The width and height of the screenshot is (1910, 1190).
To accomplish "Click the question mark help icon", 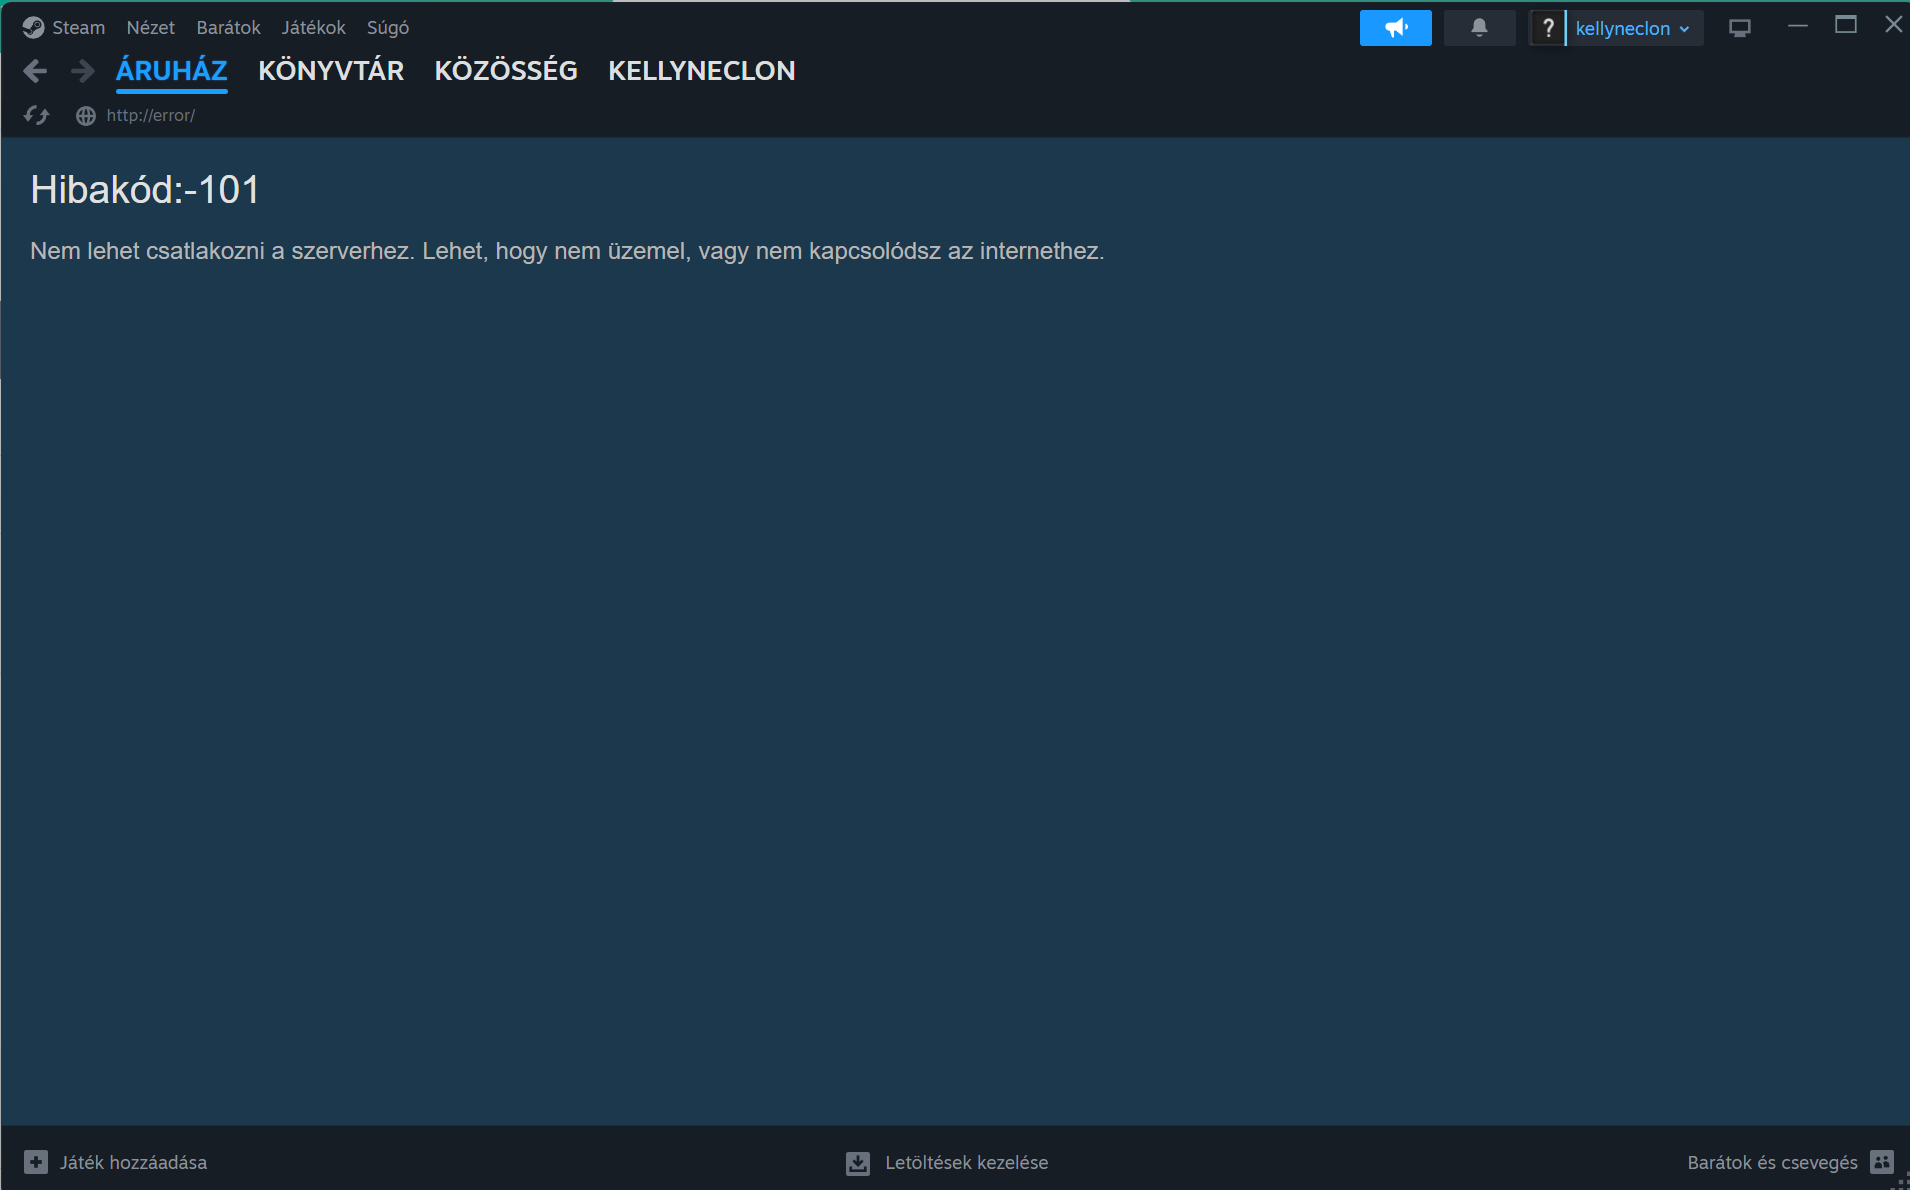I will (1547, 28).
